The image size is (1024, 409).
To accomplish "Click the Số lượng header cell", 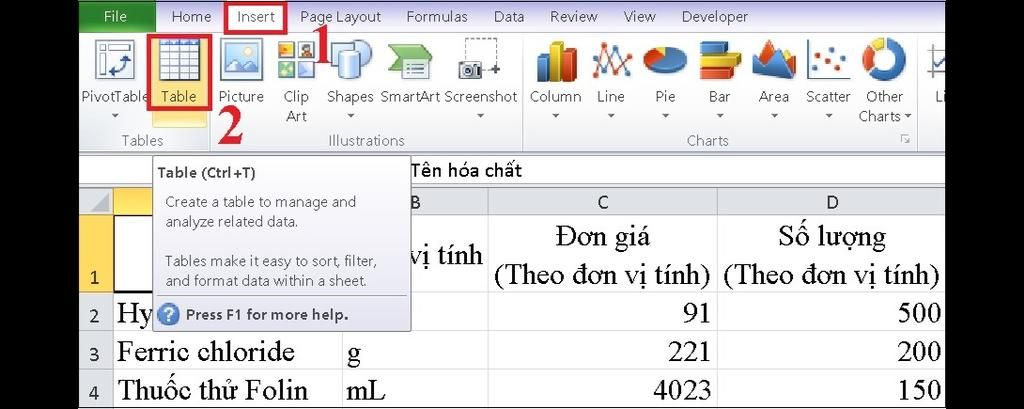I will pos(831,254).
